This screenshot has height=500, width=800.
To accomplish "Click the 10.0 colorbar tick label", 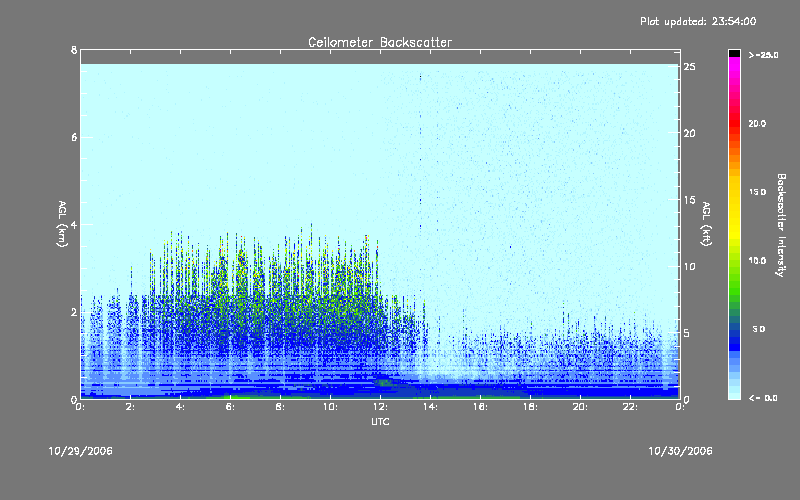I will coord(757,260).
